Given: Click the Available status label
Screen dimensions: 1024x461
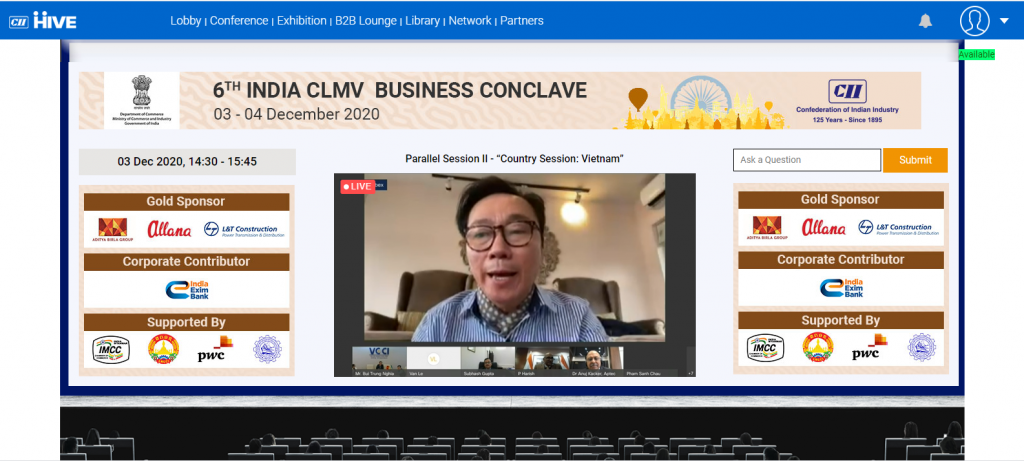Looking at the screenshot, I should (976, 54).
